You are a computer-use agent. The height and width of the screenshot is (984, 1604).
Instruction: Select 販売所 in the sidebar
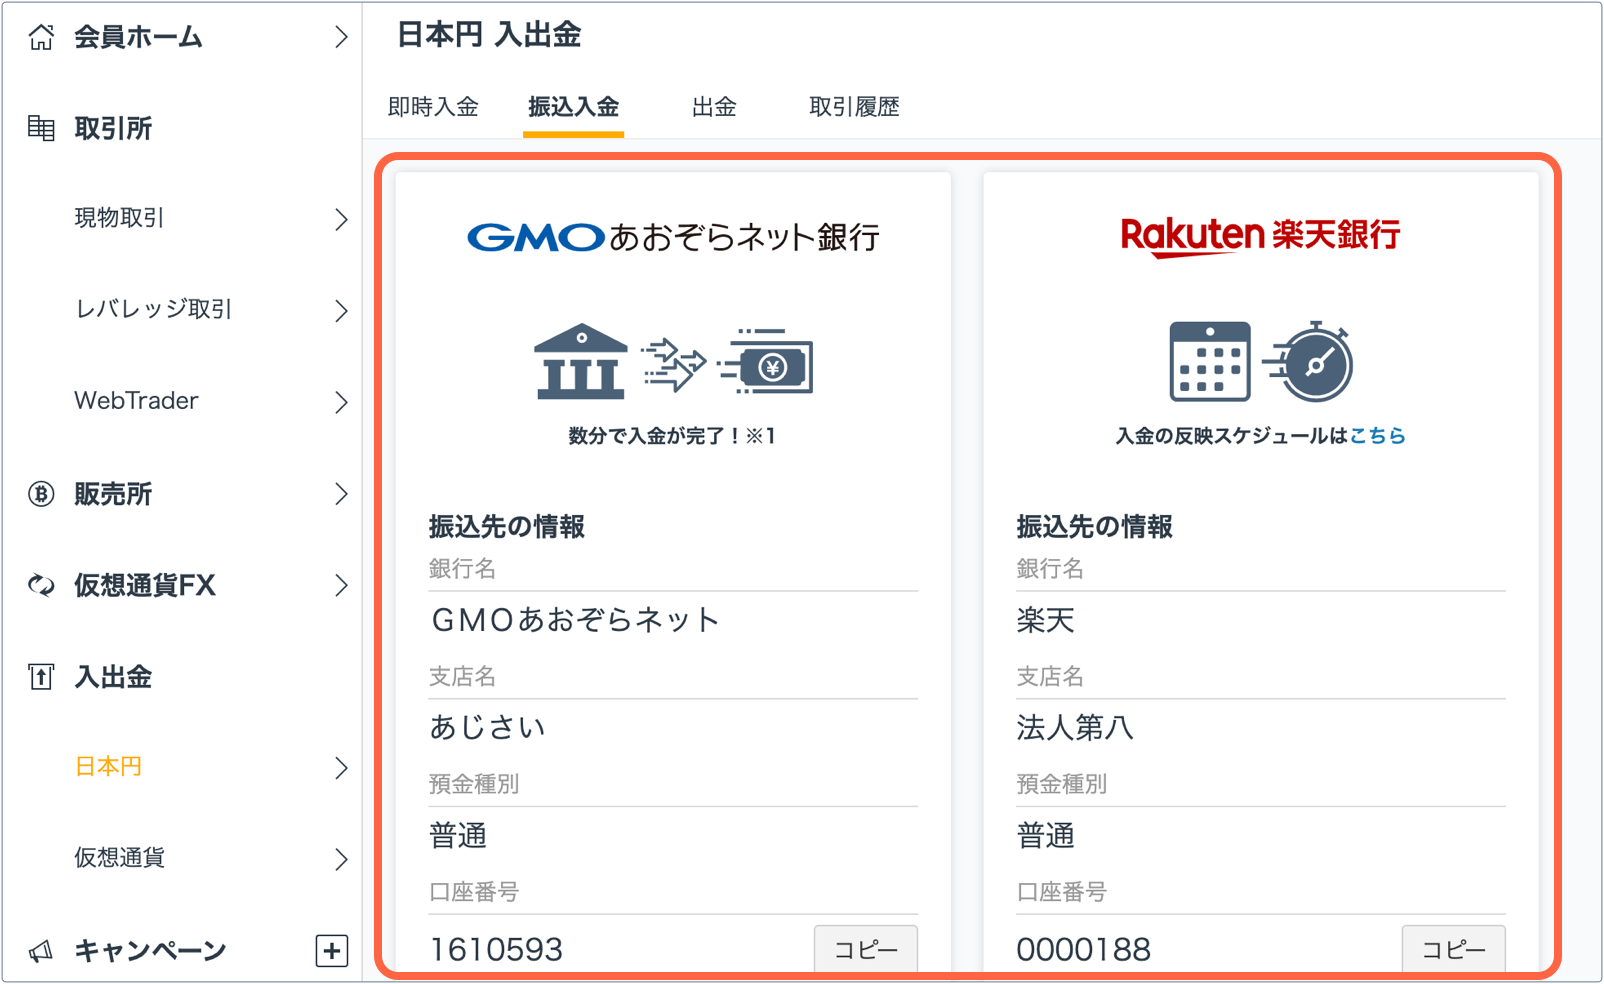click(x=113, y=494)
